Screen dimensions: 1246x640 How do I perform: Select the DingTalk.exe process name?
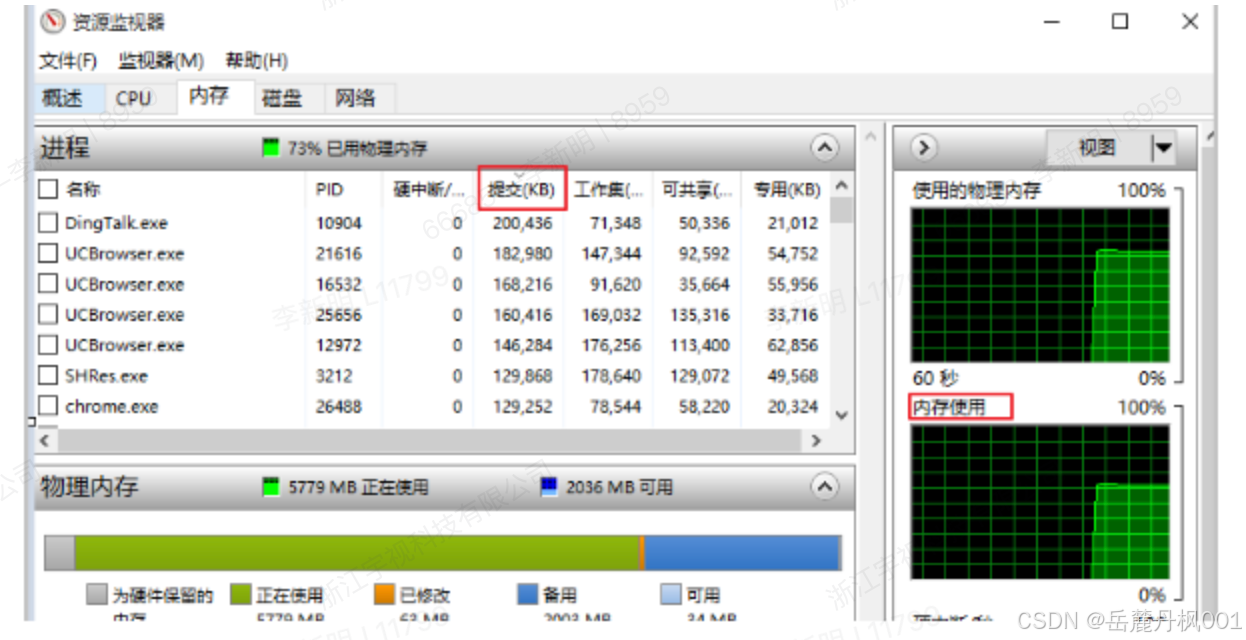click(116, 223)
